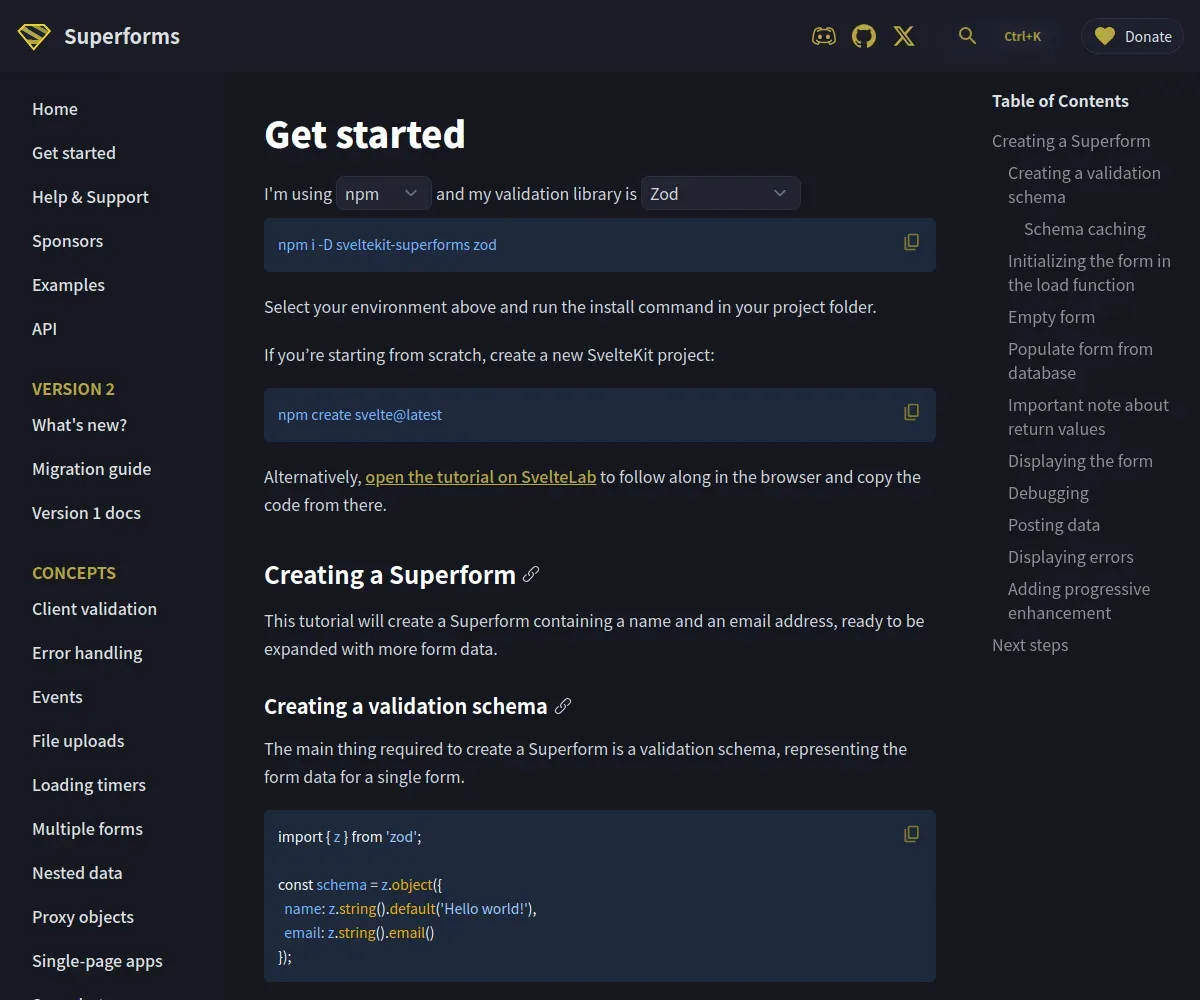Jump to Creating a Superform in contents

pos(1071,141)
